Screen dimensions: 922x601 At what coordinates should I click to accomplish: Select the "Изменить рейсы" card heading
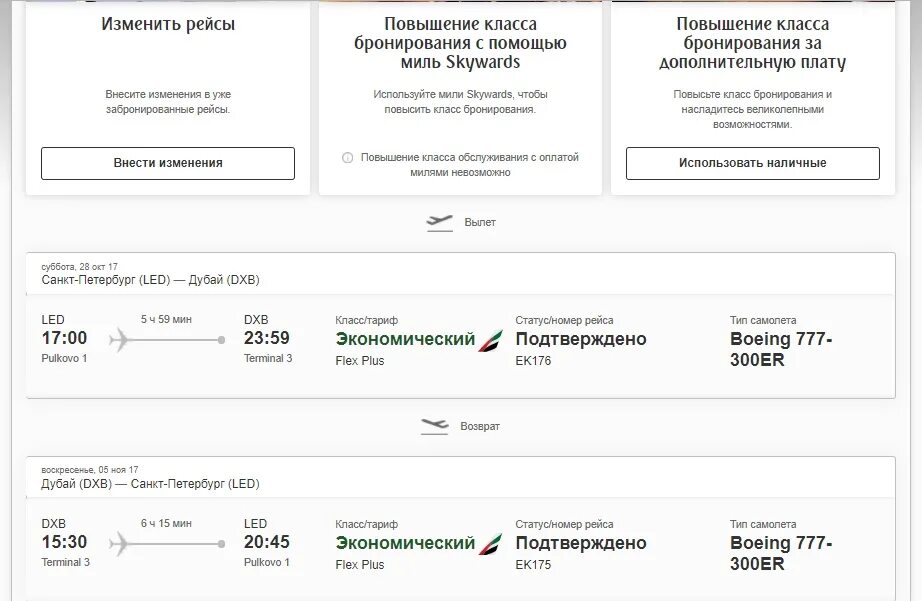click(x=168, y=24)
